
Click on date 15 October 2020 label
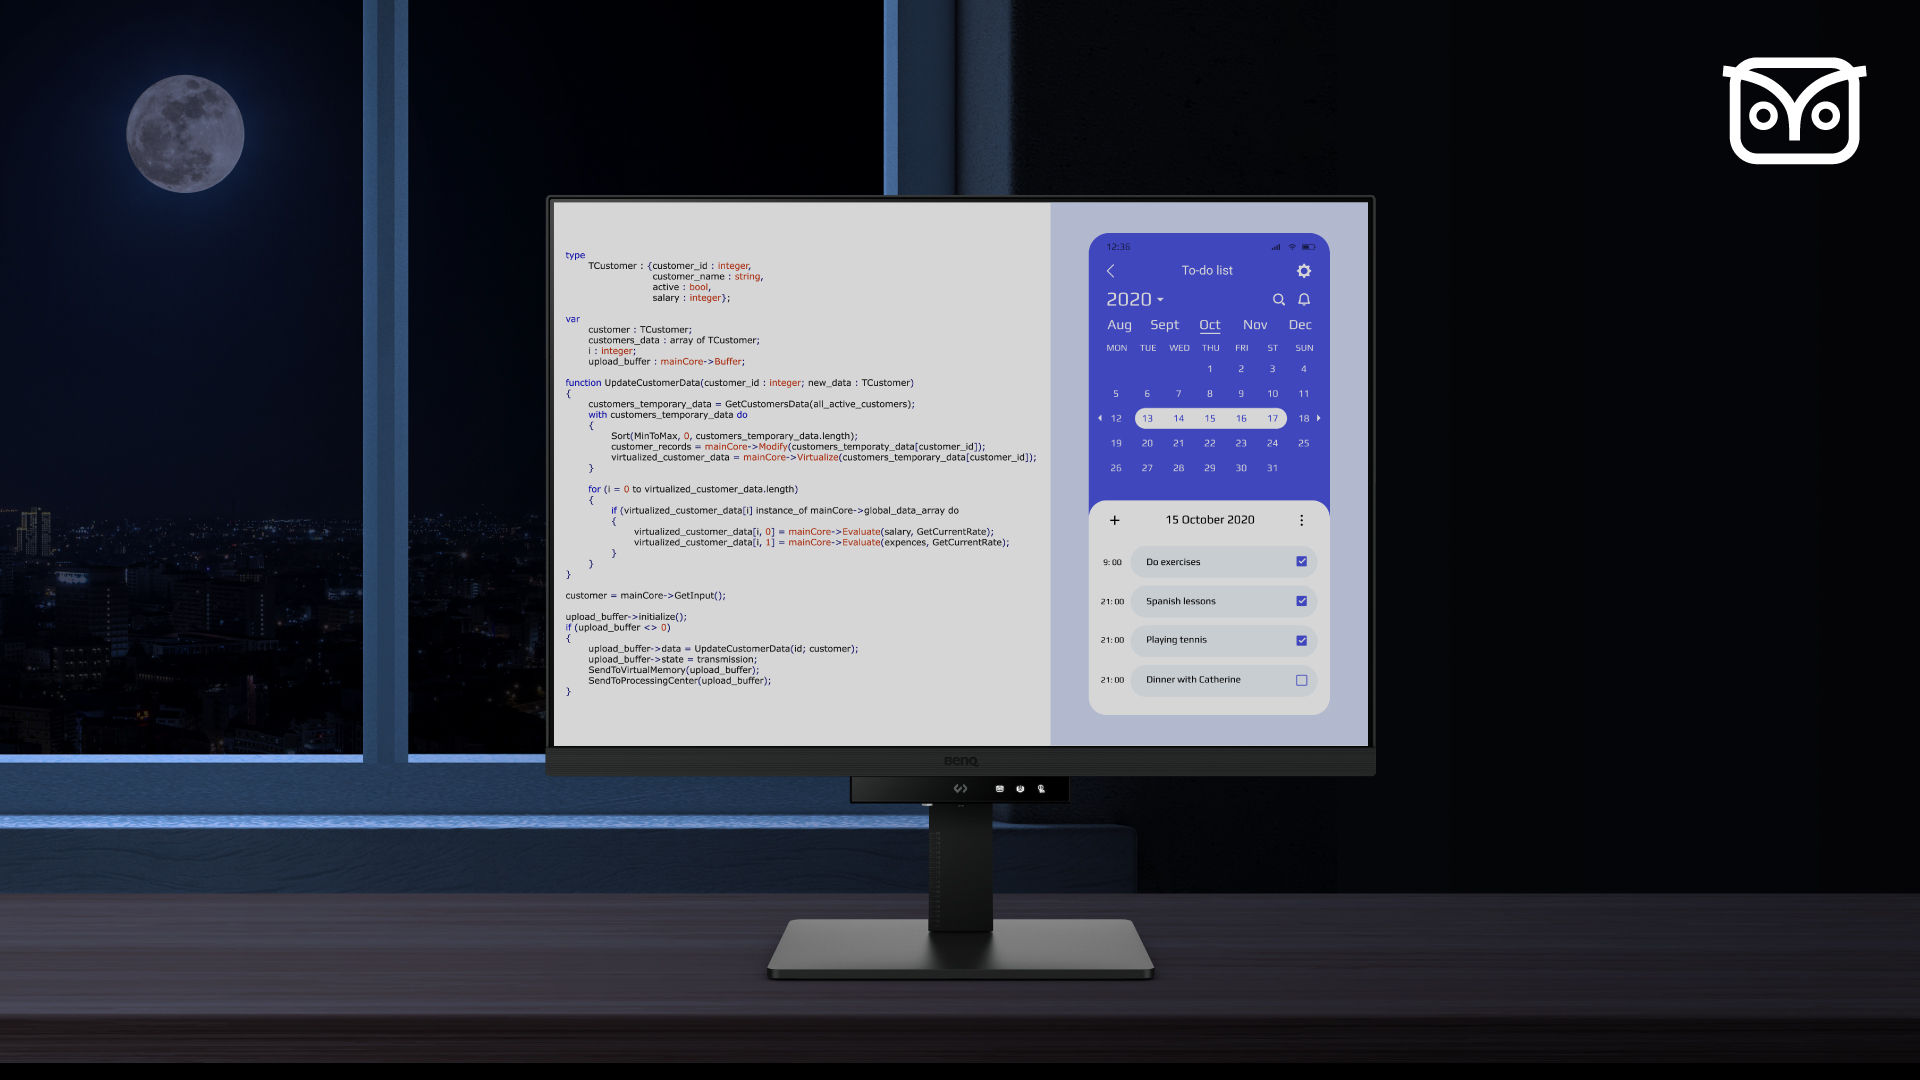tap(1208, 518)
